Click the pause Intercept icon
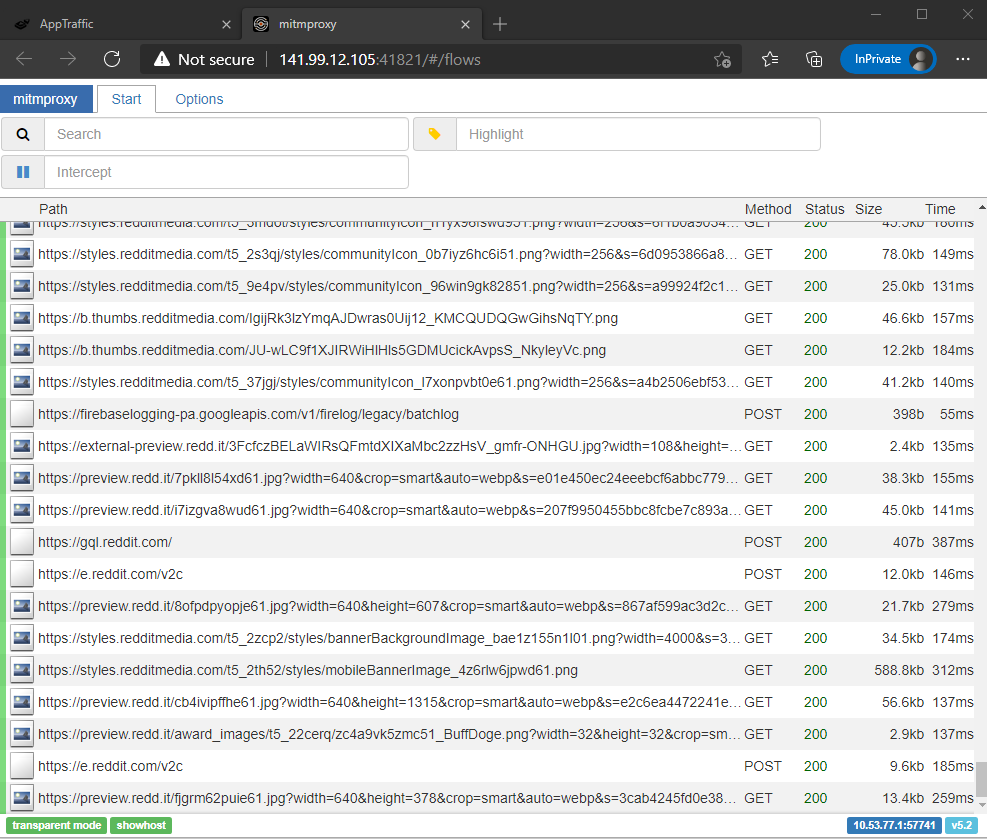The height and width of the screenshot is (839, 987). pyautogui.click(x=22, y=171)
